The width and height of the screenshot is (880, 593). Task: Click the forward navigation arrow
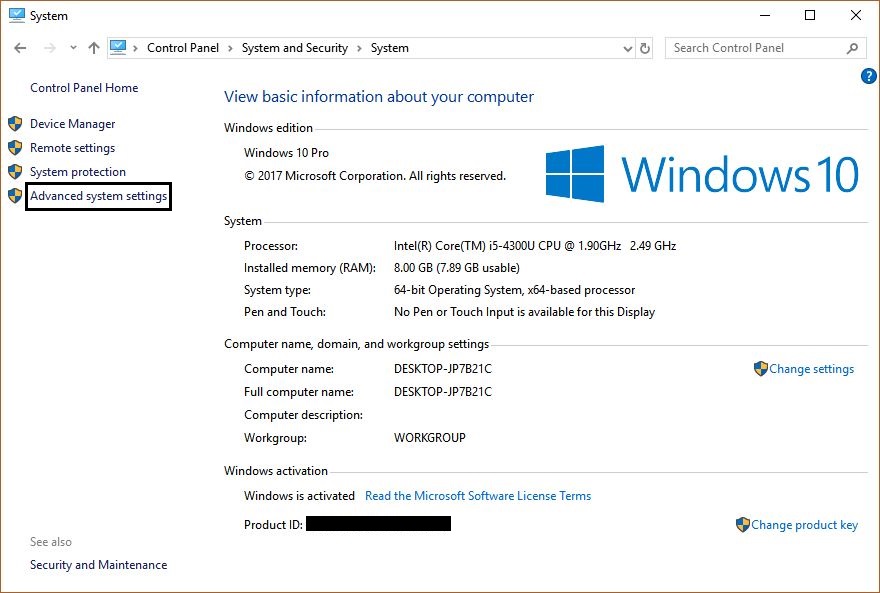point(50,48)
